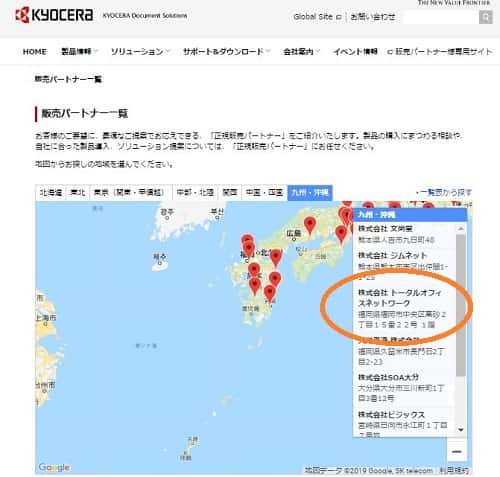Expand the 製品情報 menu
Screen dimensions: 500x477
[x=79, y=52]
